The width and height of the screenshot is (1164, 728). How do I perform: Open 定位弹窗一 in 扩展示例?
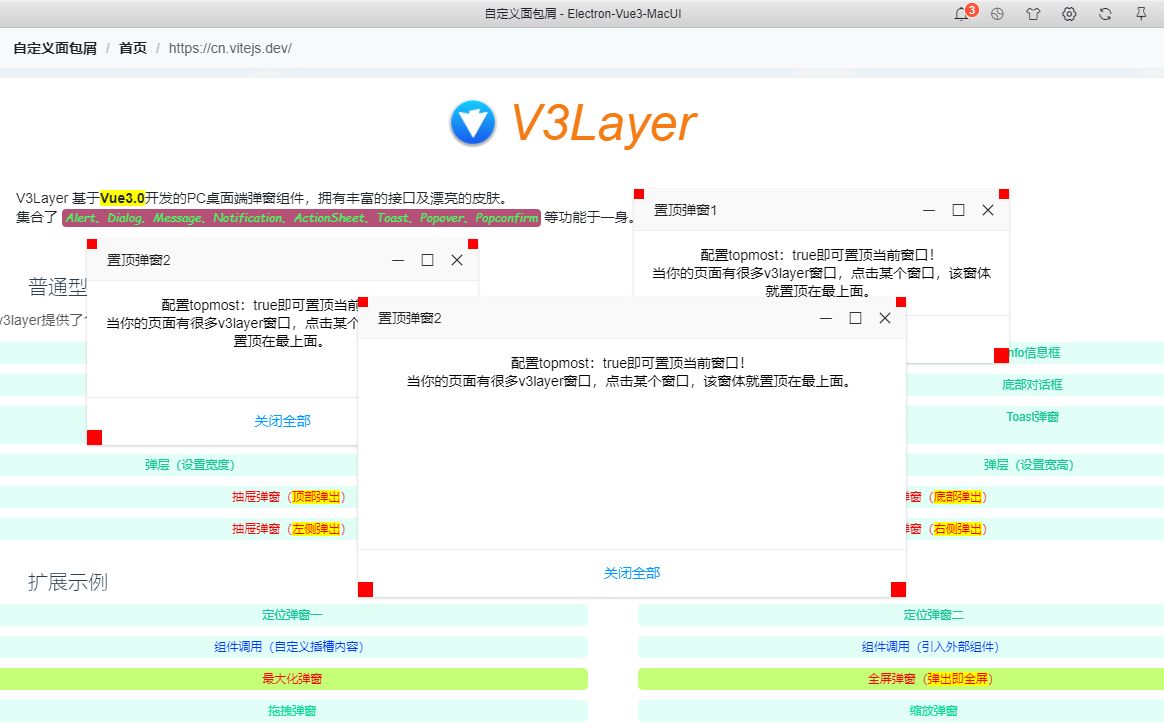[291, 614]
